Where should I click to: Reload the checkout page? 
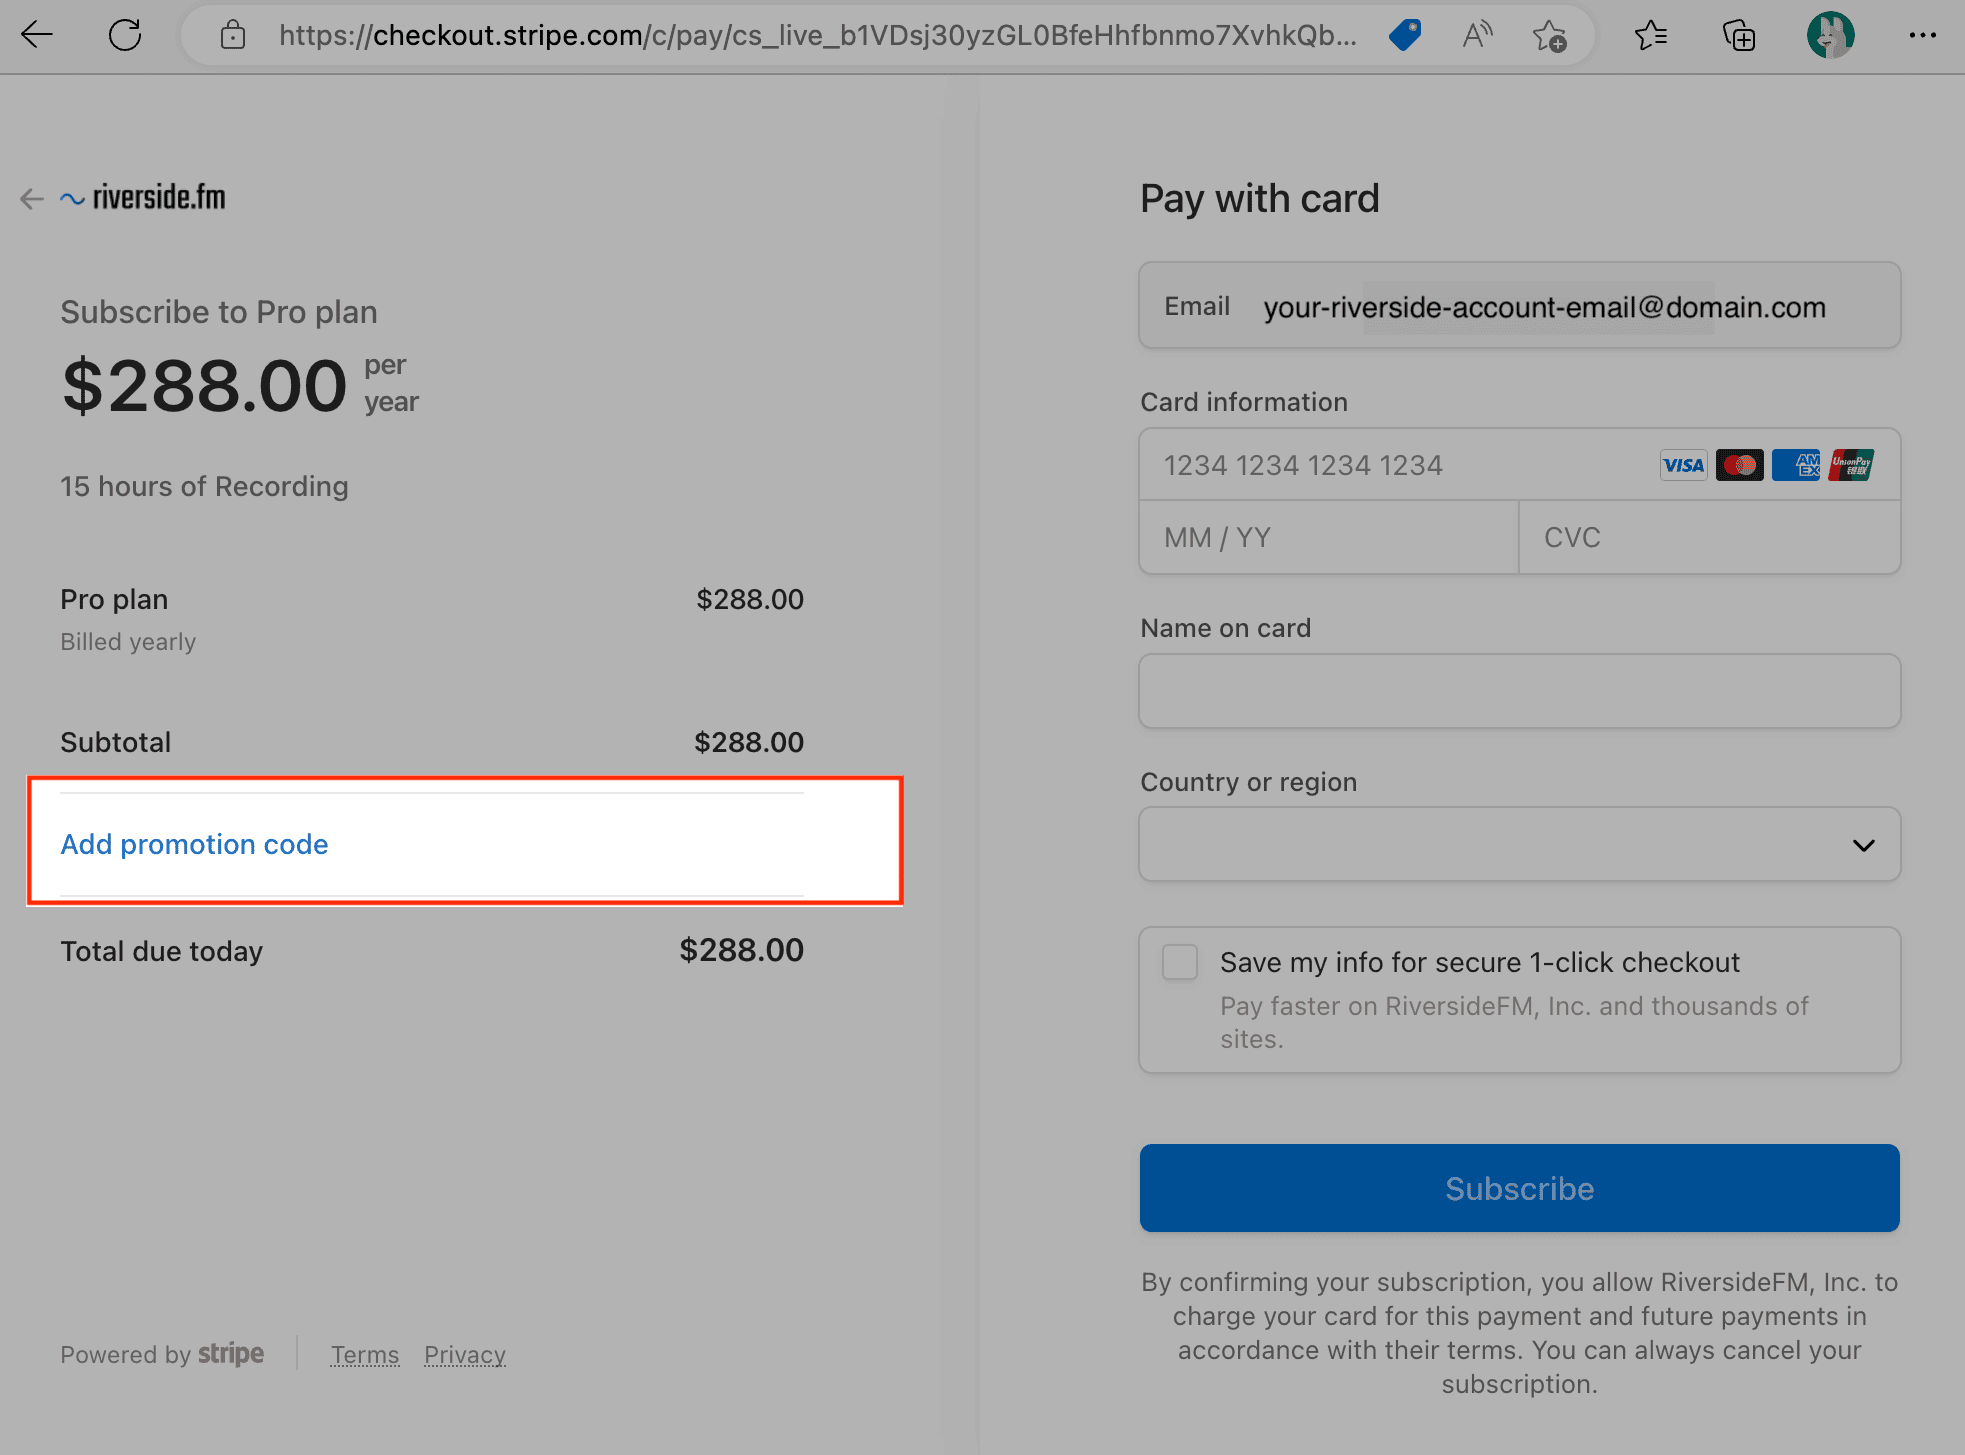pos(125,35)
